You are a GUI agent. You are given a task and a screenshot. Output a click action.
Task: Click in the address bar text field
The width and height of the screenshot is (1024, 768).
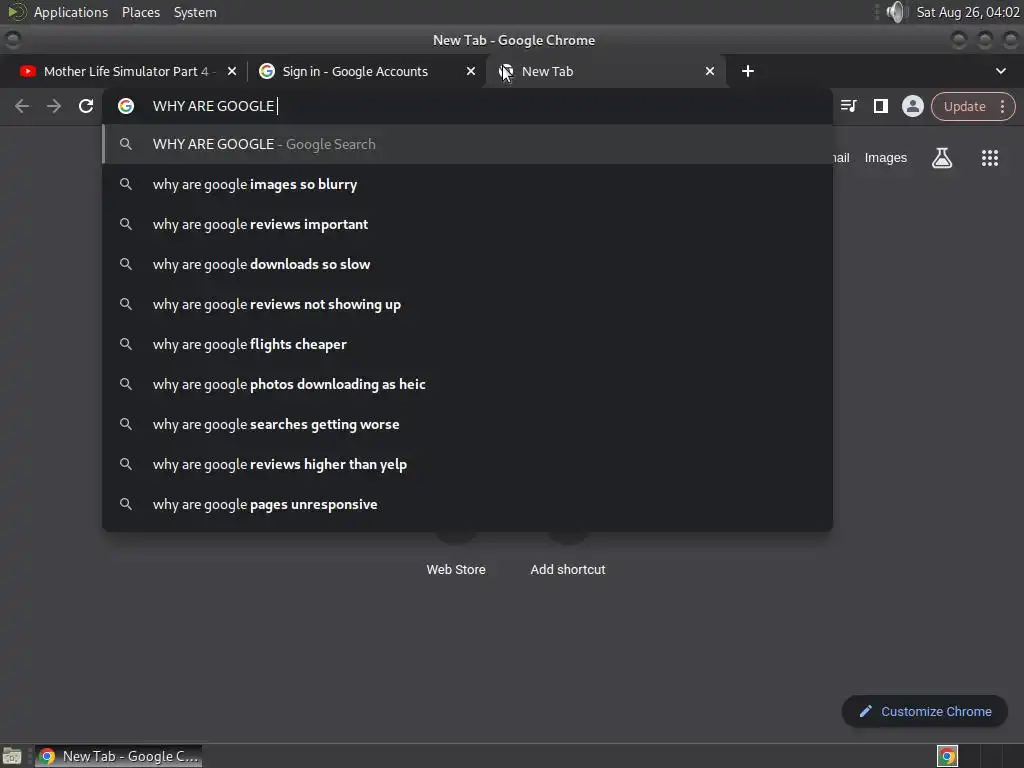point(468,106)
